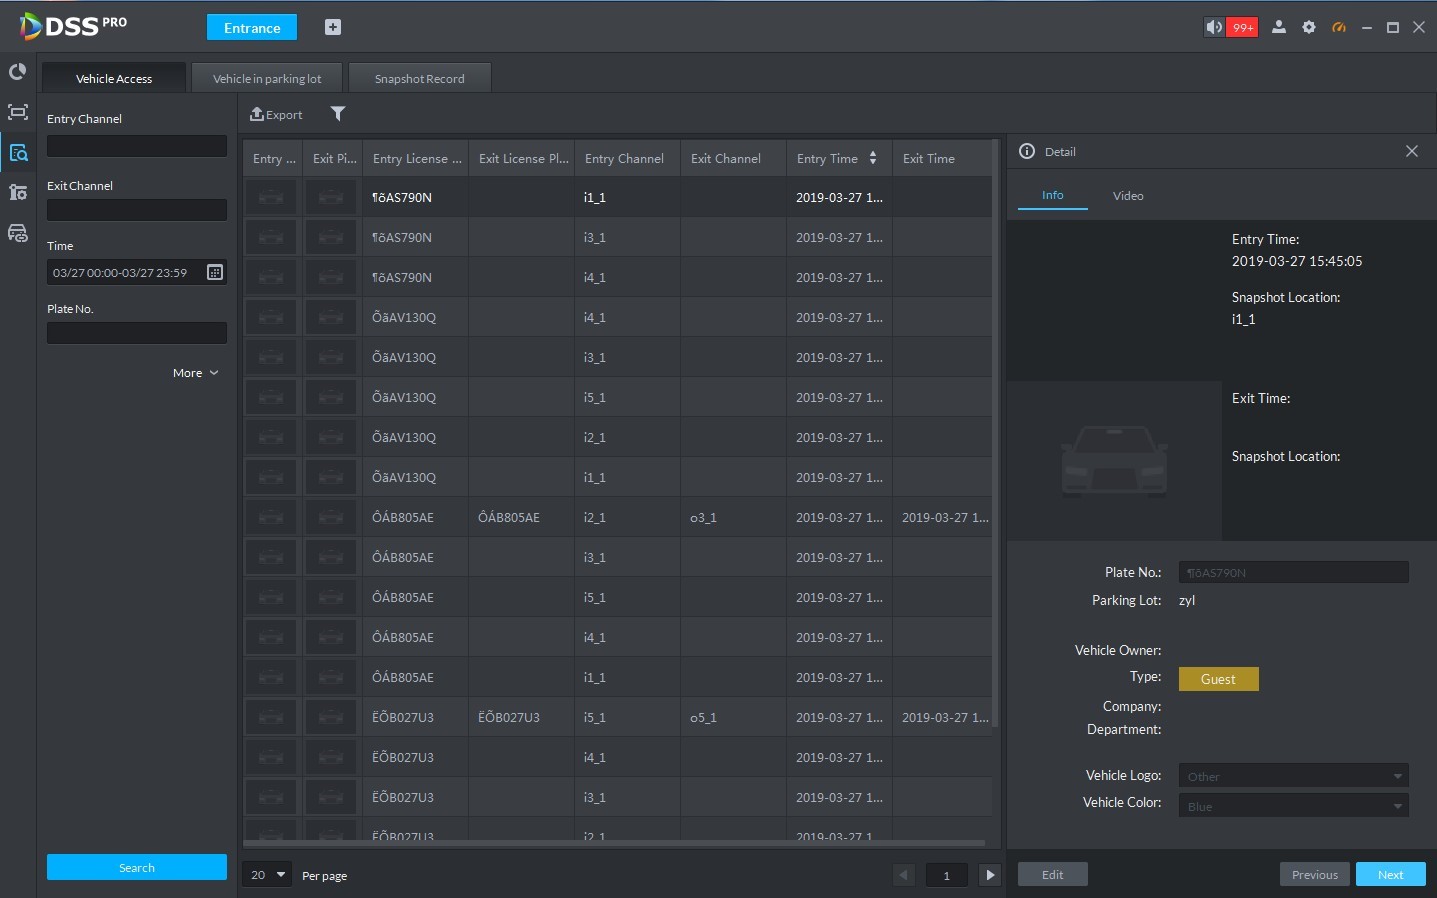Open the parking vehicle sidebar icon
This screenshot has height=898, width=1437.
click(18, 233)
